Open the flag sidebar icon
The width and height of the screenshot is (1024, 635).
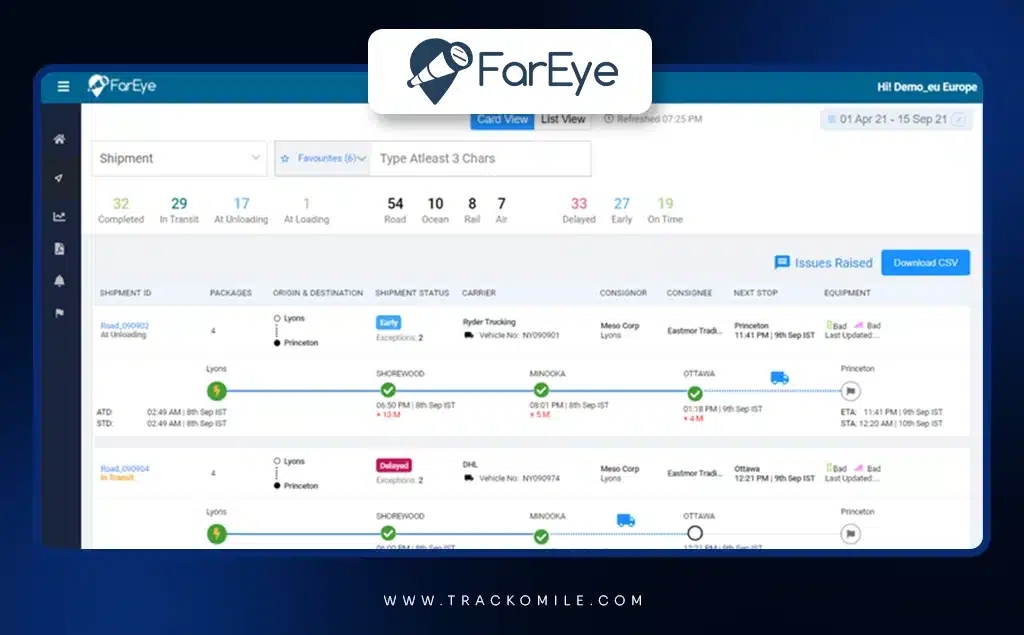point(59,313)
